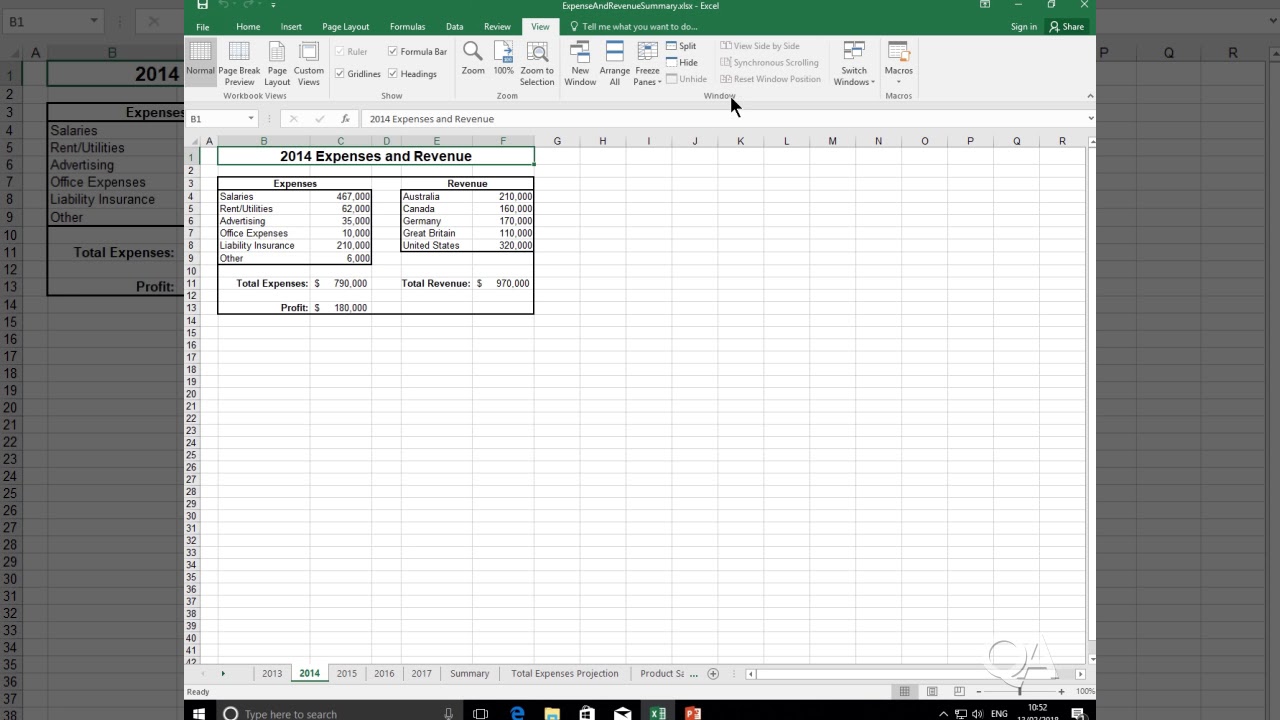
Task: Launch PowerPoint from Windows taskbar
Action: coord(693,713)
